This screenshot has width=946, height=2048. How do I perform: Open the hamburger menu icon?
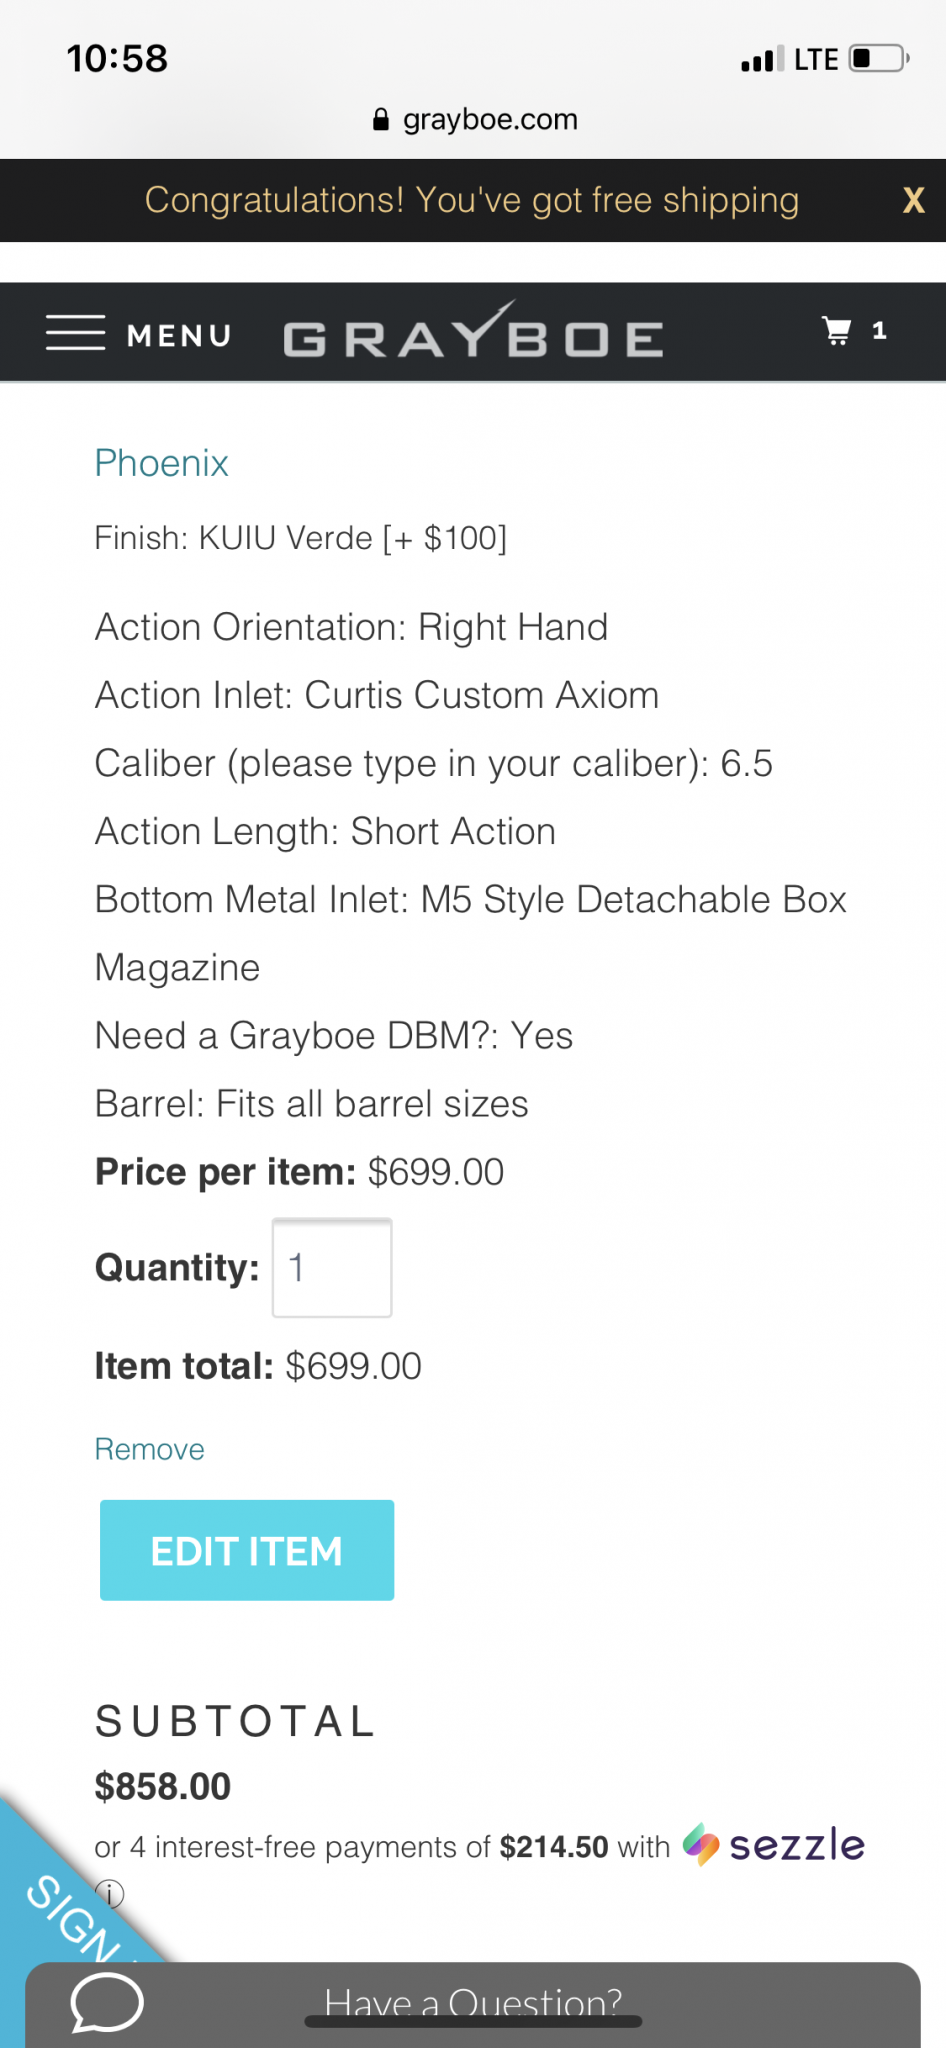pos(75,333)
